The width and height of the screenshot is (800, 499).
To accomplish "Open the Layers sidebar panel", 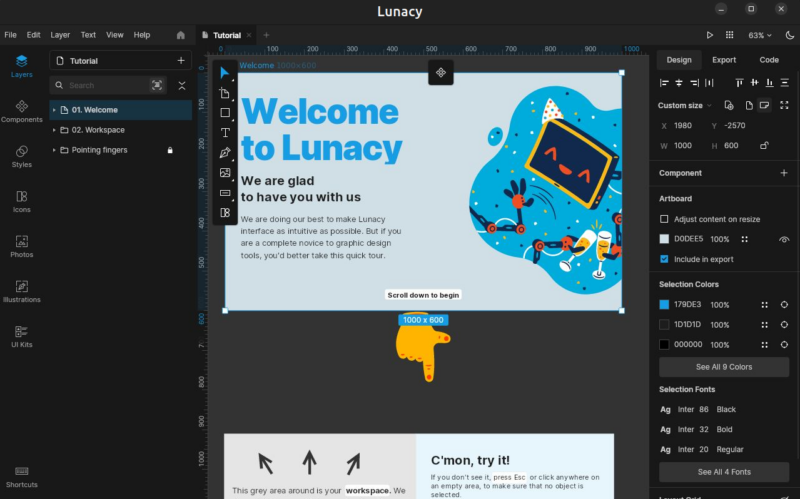I will click(x=21, y=66).
